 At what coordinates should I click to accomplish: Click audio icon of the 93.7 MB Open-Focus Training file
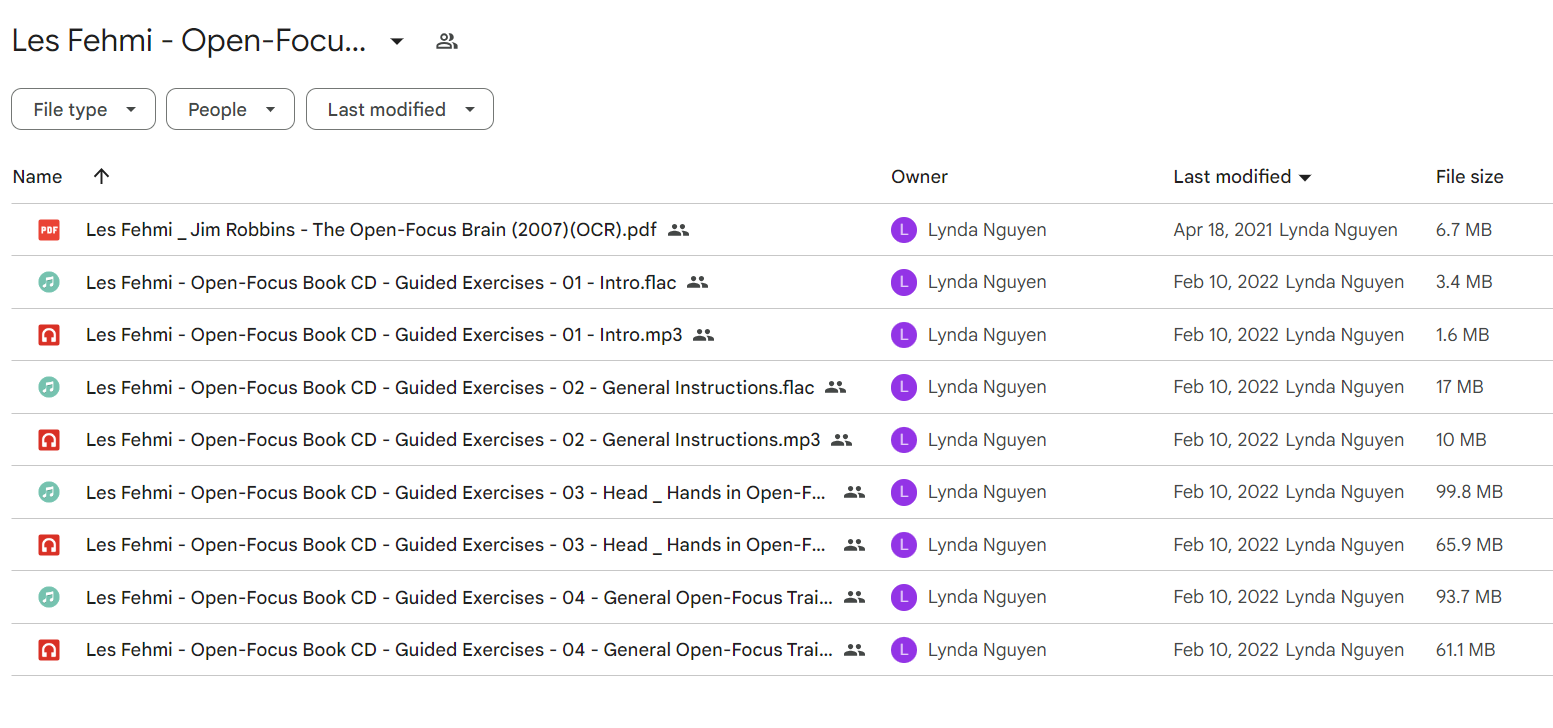(x=49, y=597)
